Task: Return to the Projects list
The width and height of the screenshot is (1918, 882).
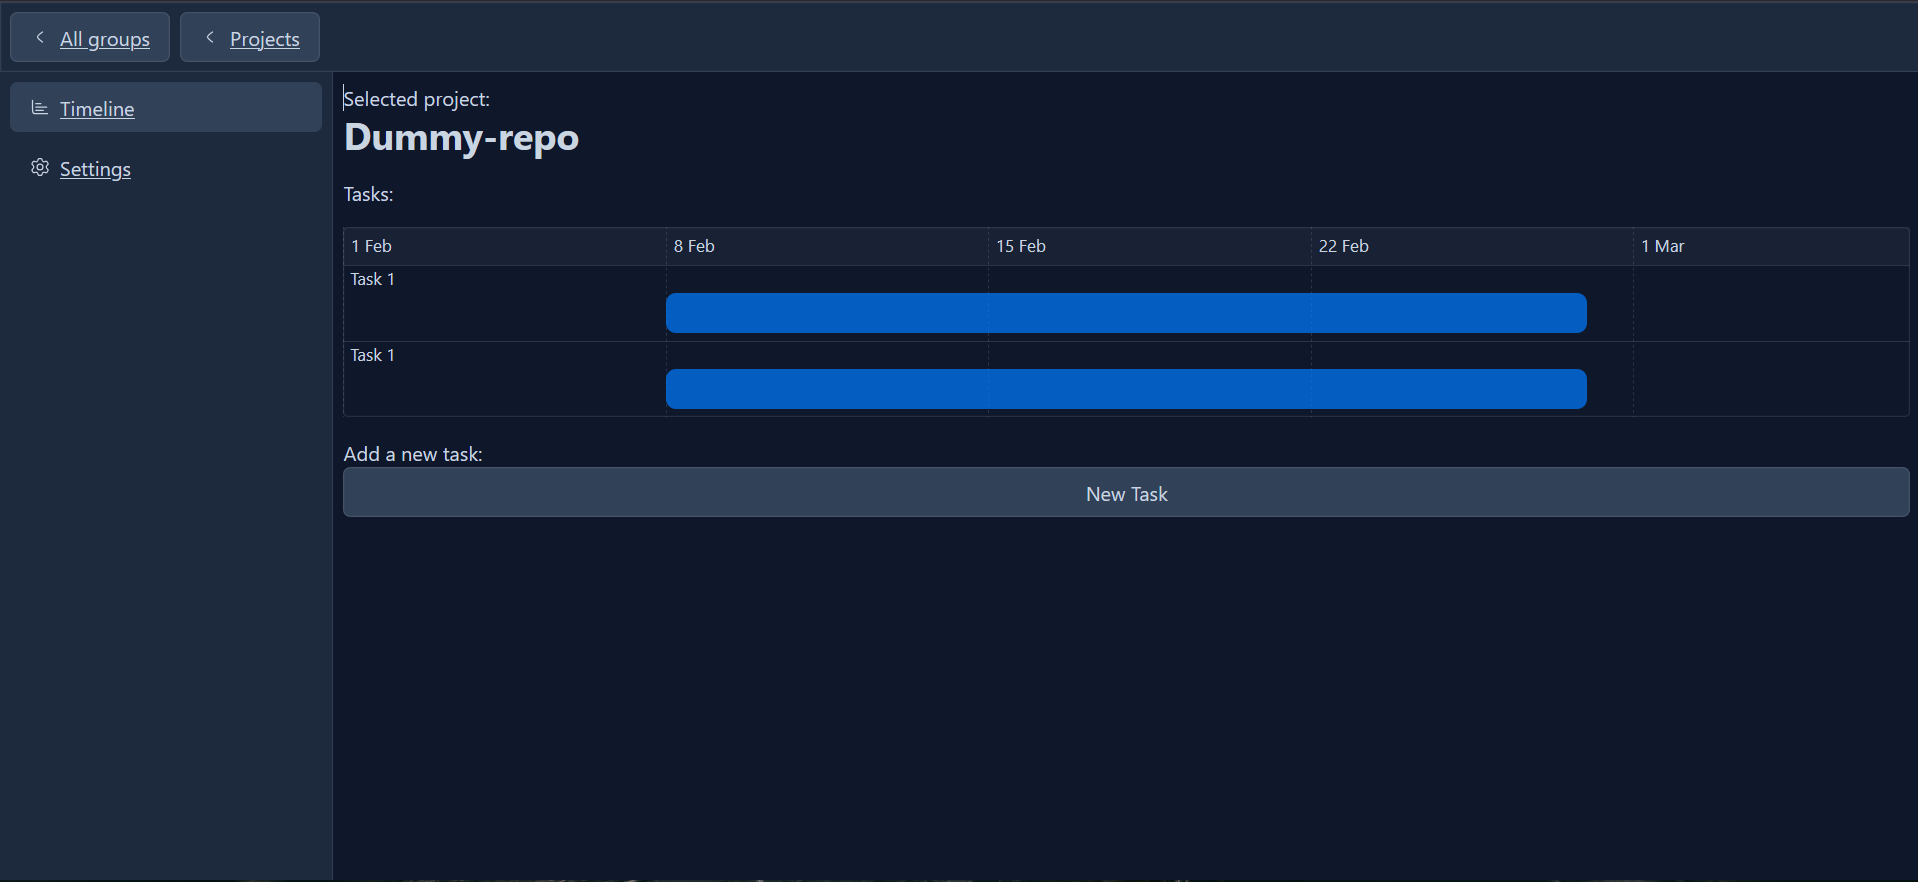Action: pyautogui.click(x=264, y=39)
